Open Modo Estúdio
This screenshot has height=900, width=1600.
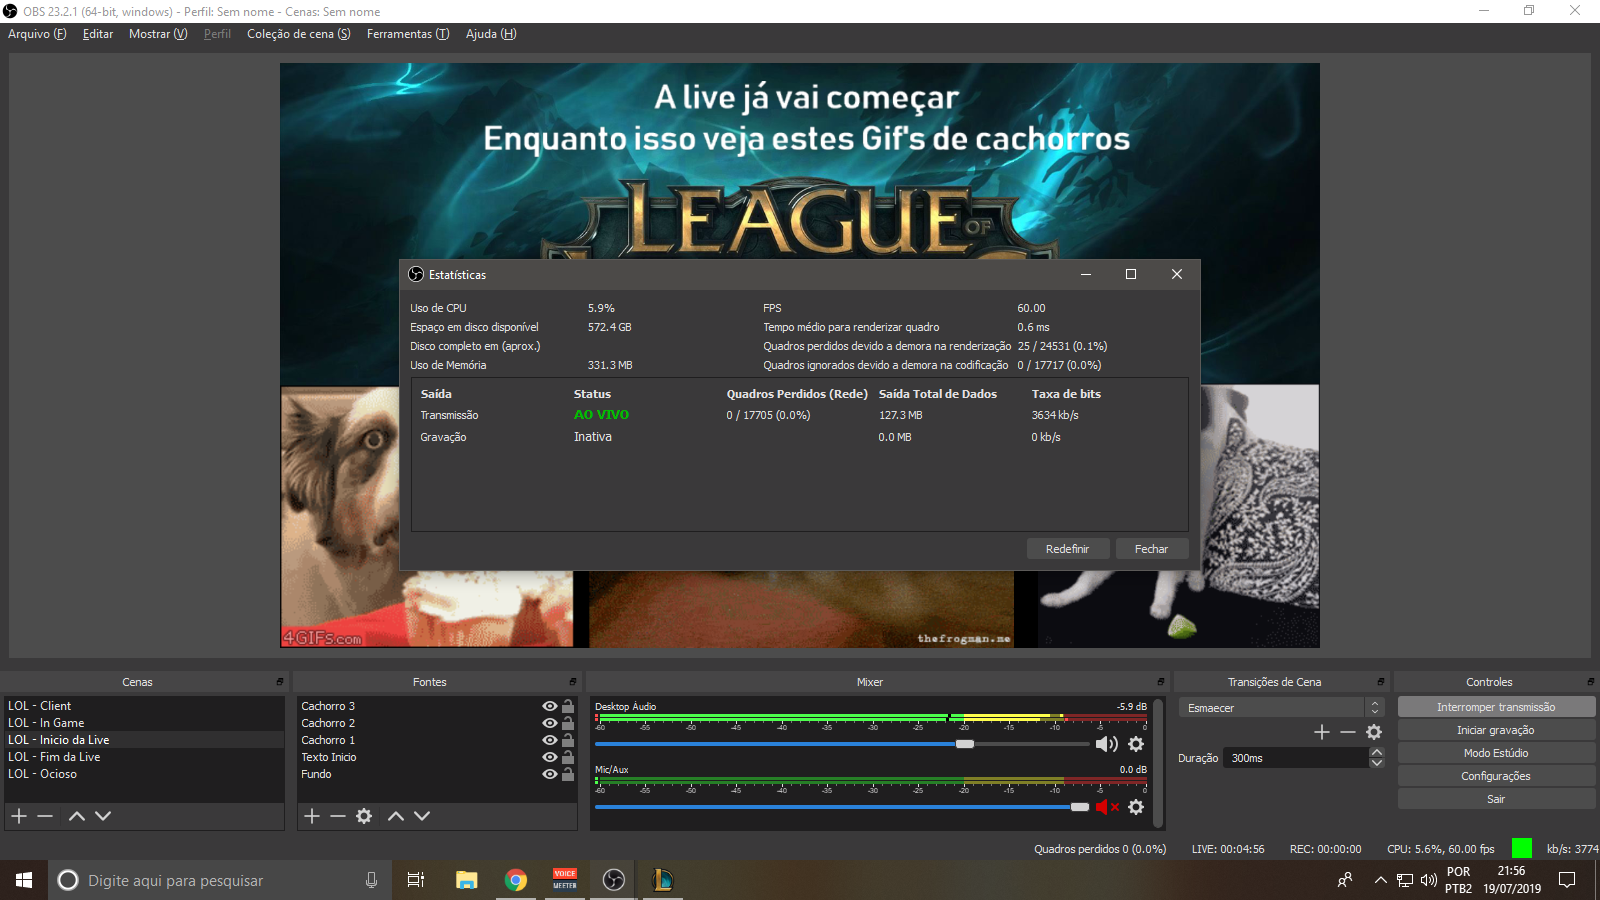coord(1496,753)
